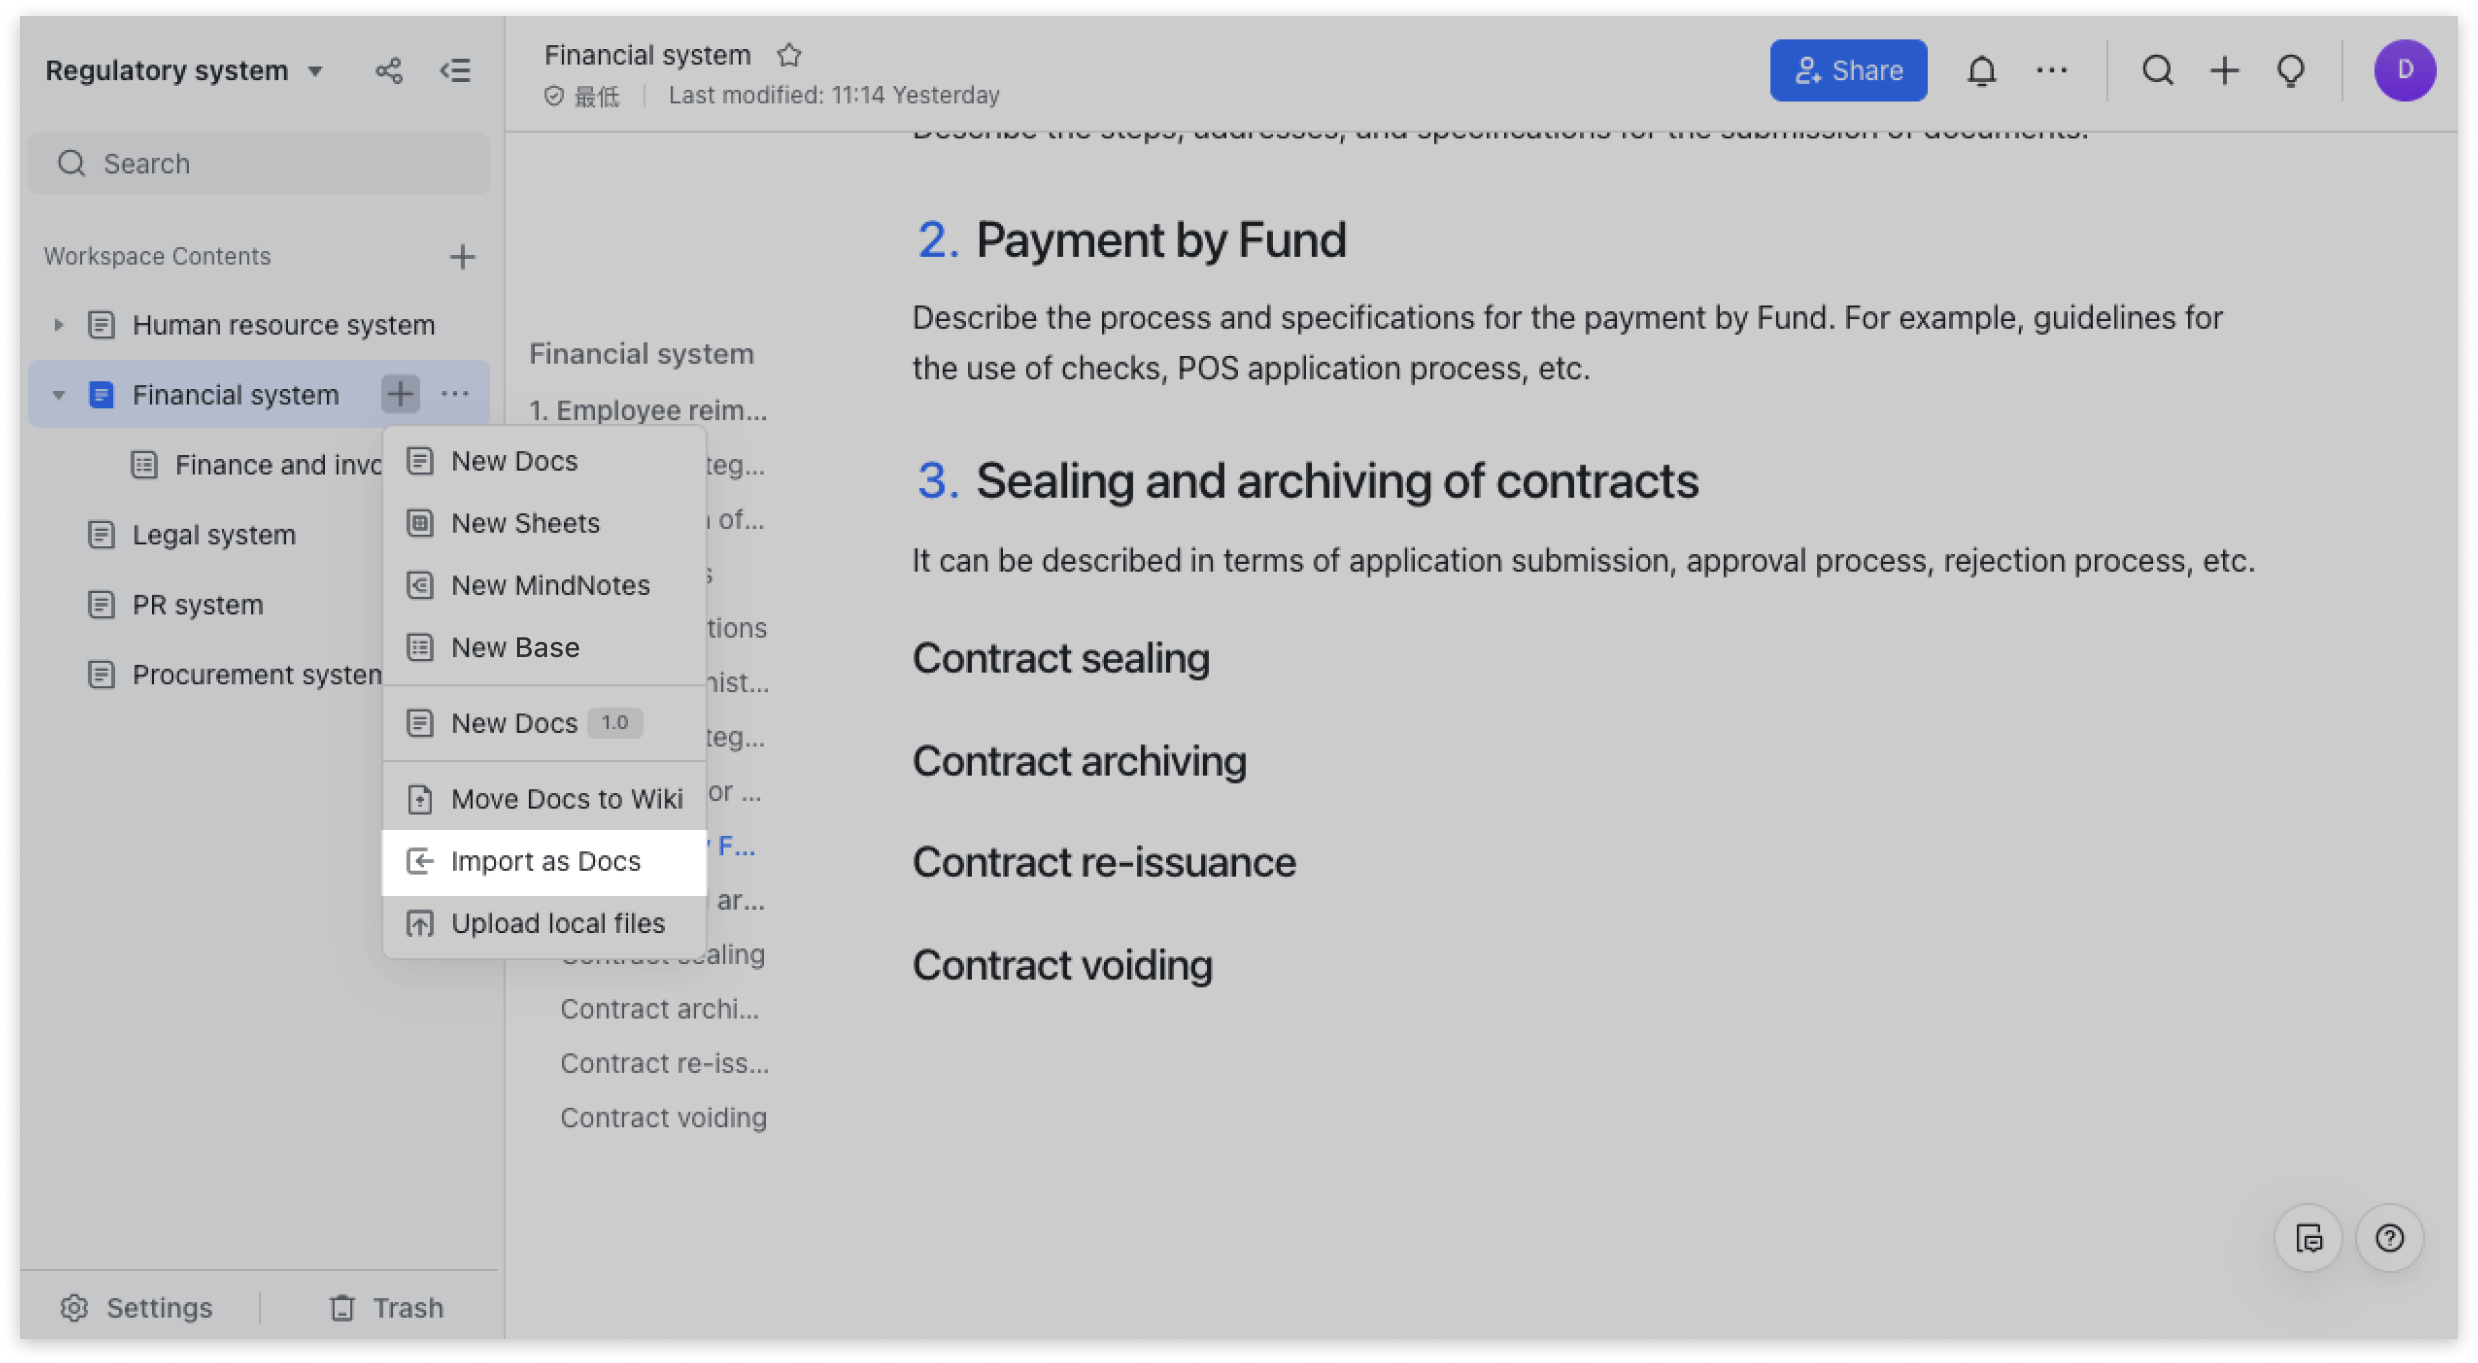Click the sidebar Search field

tap(260, 164)
